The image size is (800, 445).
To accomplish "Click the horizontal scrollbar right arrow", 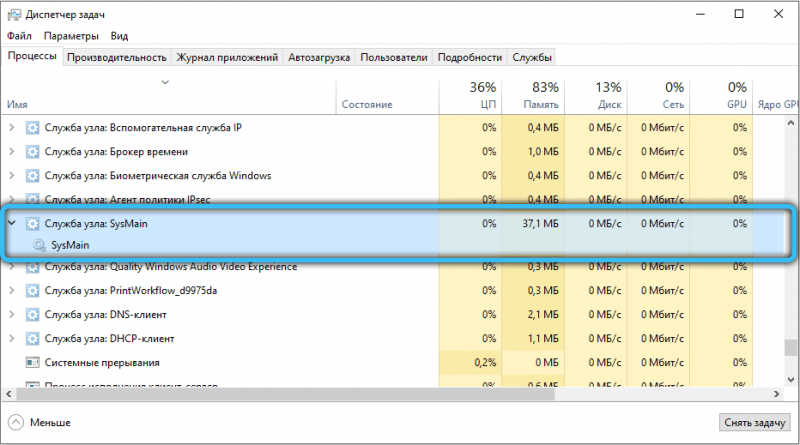I will click(777, 394).
